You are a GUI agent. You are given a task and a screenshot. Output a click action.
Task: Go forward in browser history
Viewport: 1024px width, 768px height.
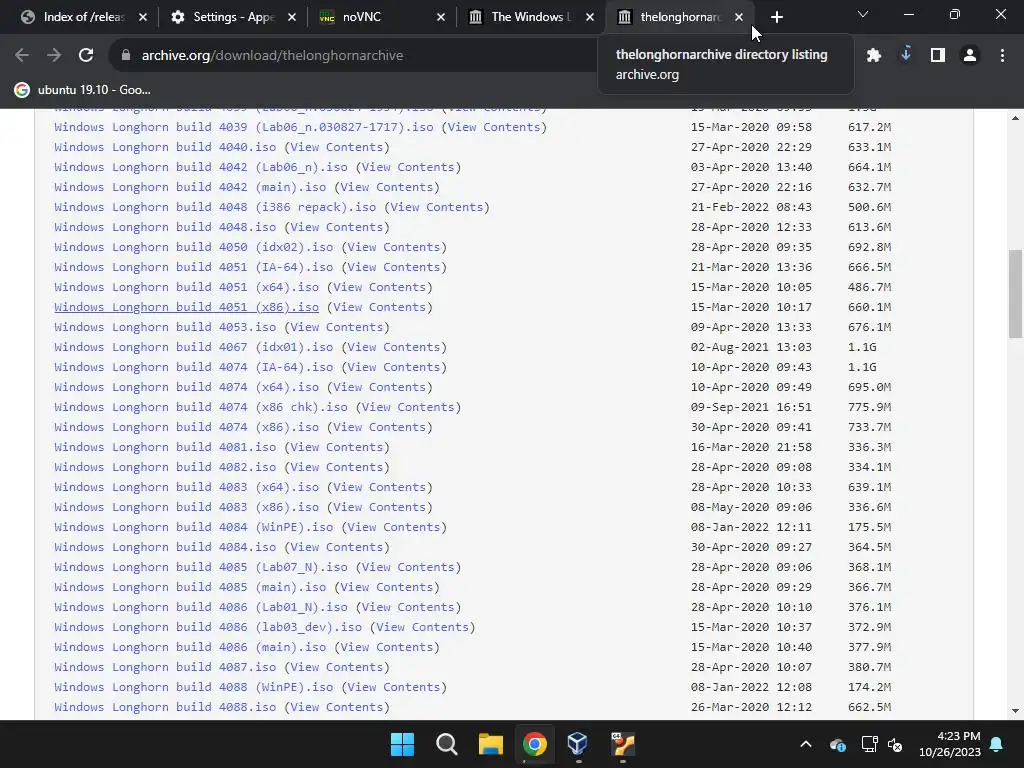pyautogui.click(x=54, y=56)
